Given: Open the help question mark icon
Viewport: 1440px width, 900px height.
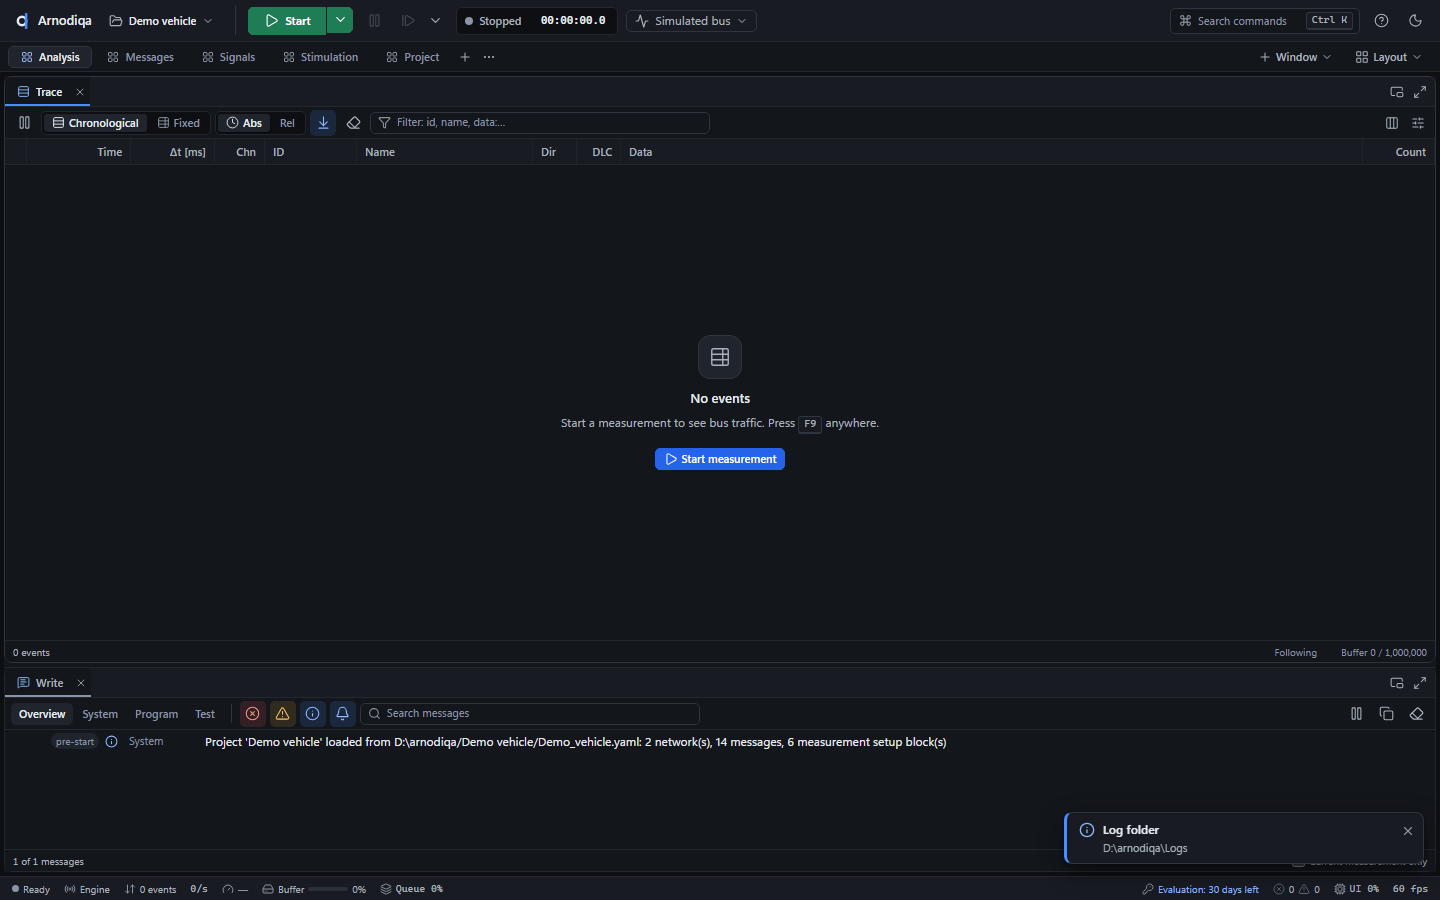Looking at the screenshot, I should pyautogui.click(x=1381, y=21).
